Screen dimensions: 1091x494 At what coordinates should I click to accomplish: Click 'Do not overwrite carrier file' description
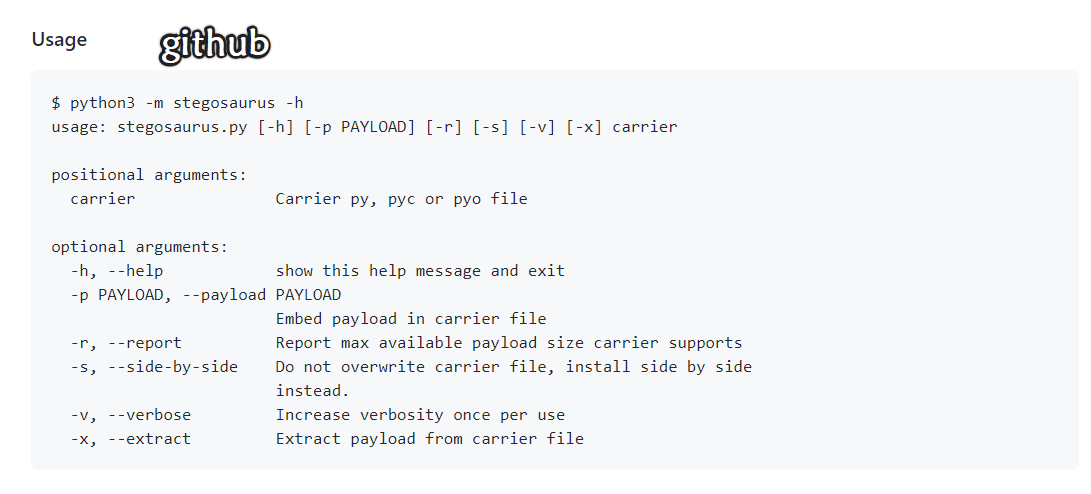click(513, 367)
